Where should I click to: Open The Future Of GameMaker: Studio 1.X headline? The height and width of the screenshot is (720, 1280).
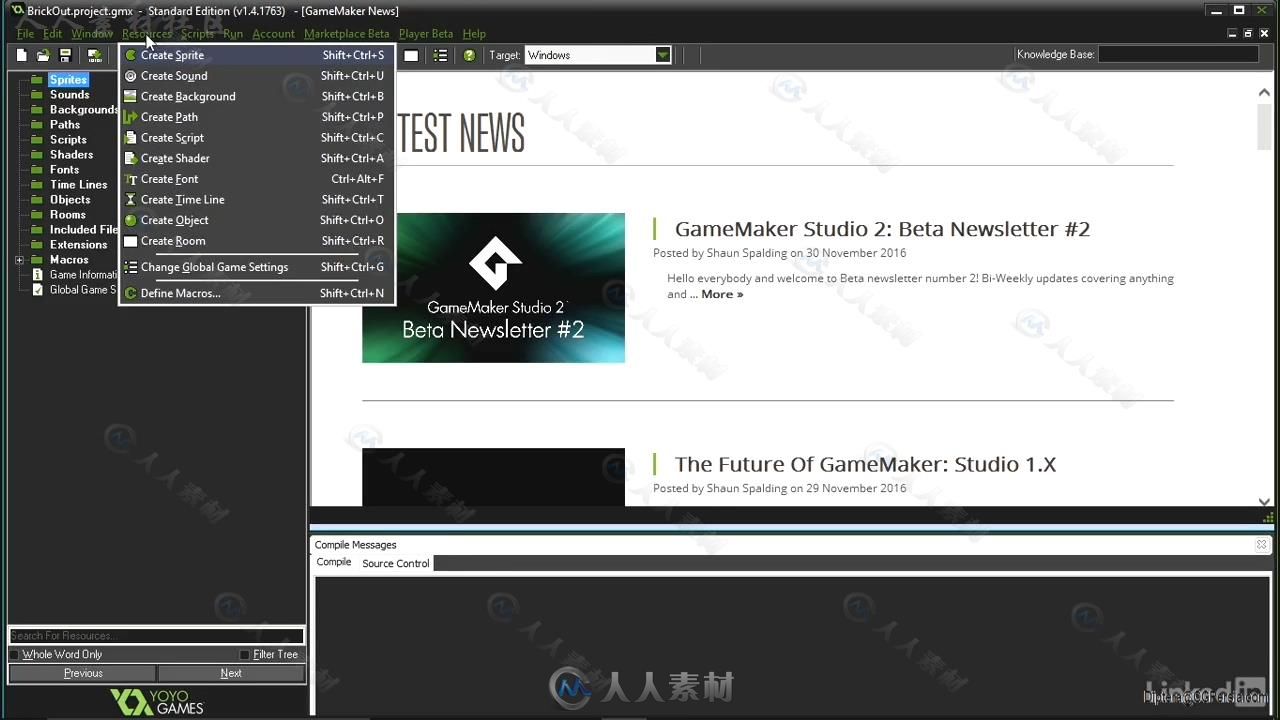point(865,464)
